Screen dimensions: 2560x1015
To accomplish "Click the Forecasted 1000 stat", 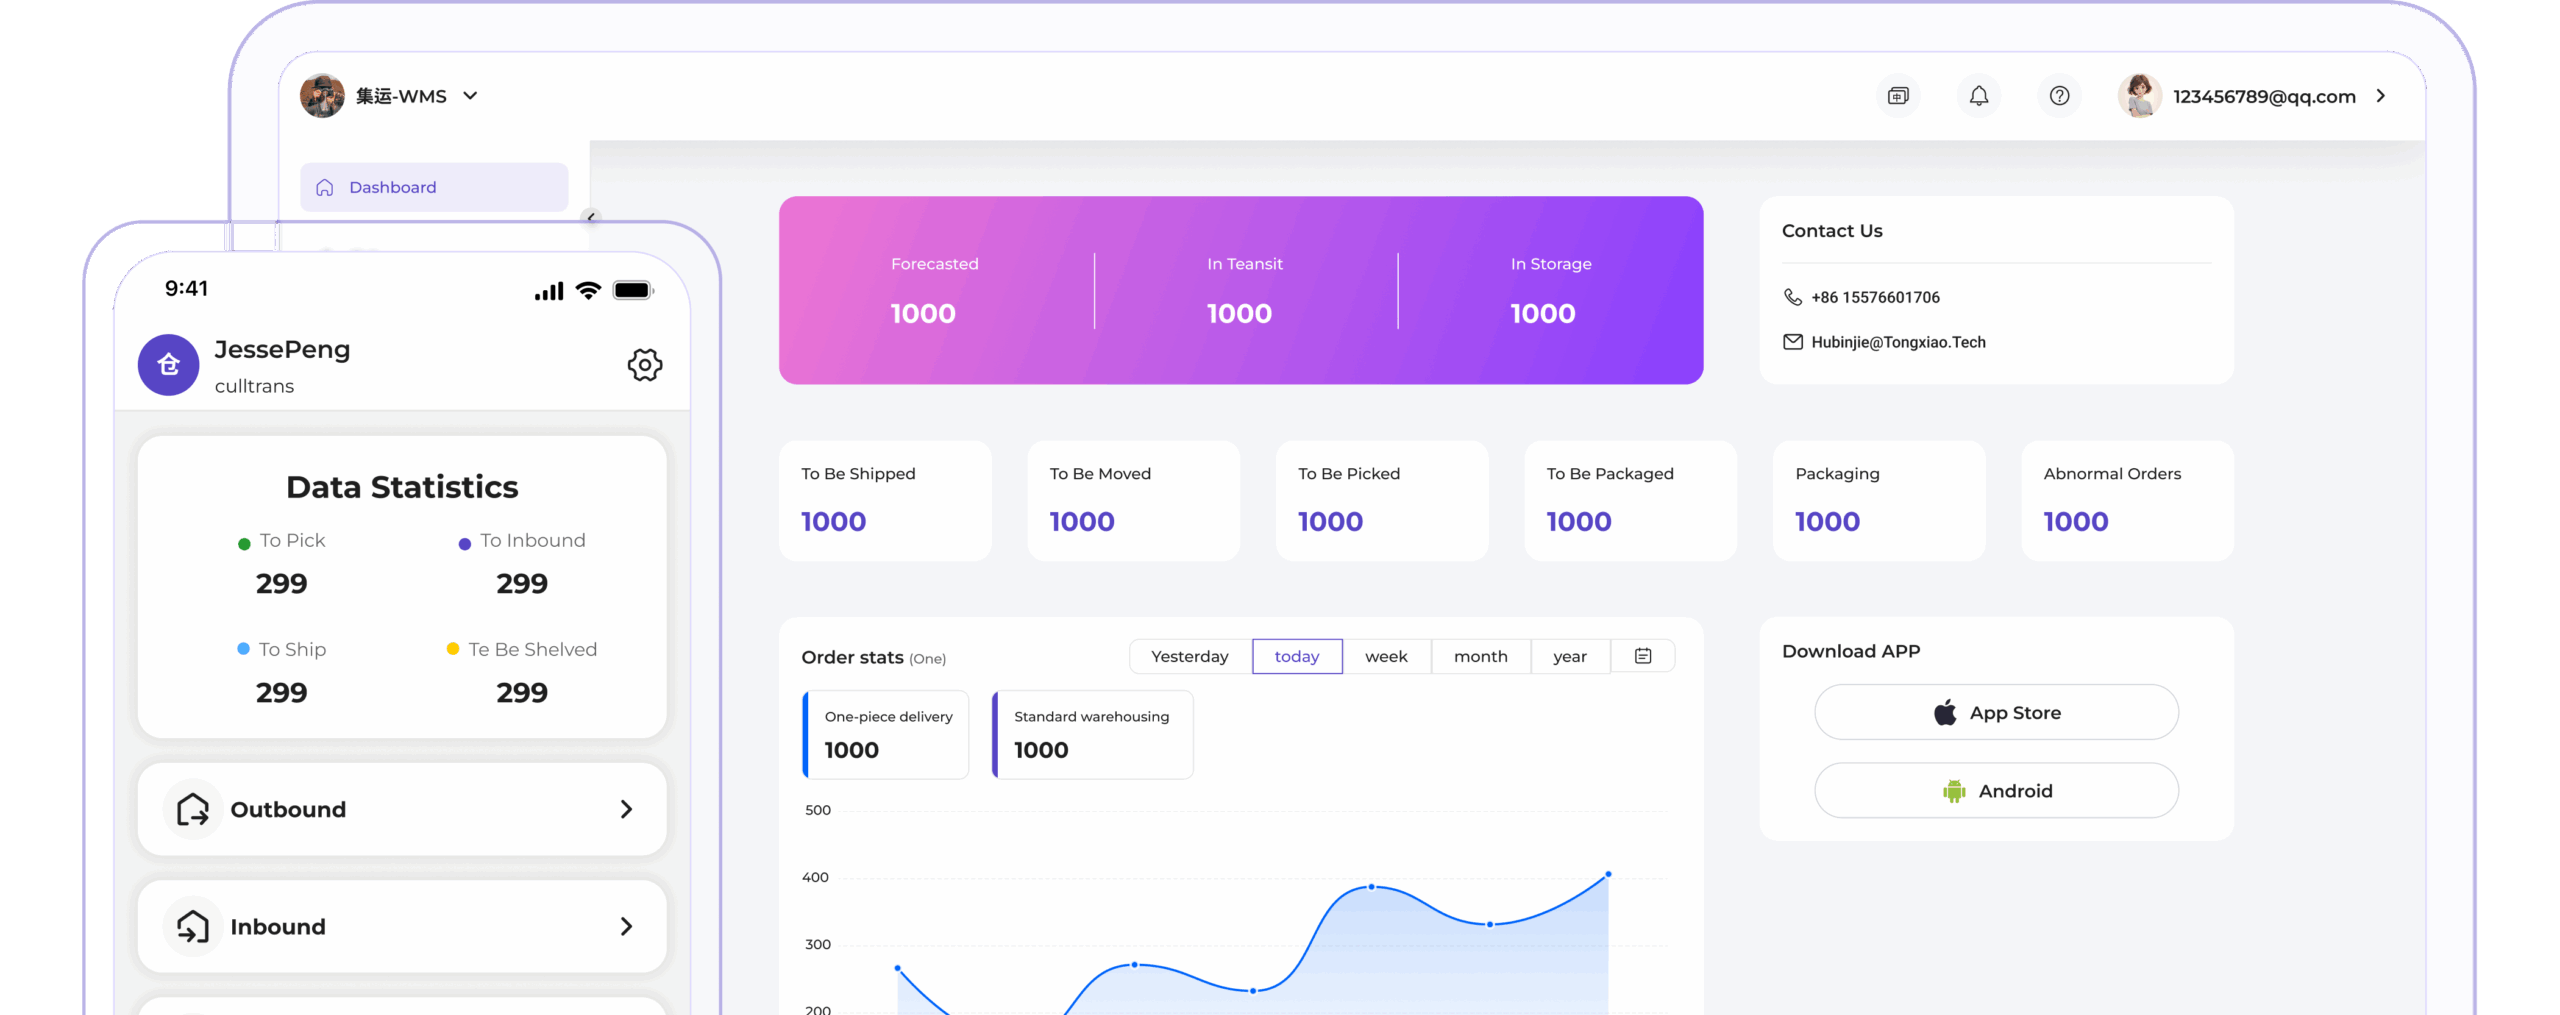I will (935, 290).
